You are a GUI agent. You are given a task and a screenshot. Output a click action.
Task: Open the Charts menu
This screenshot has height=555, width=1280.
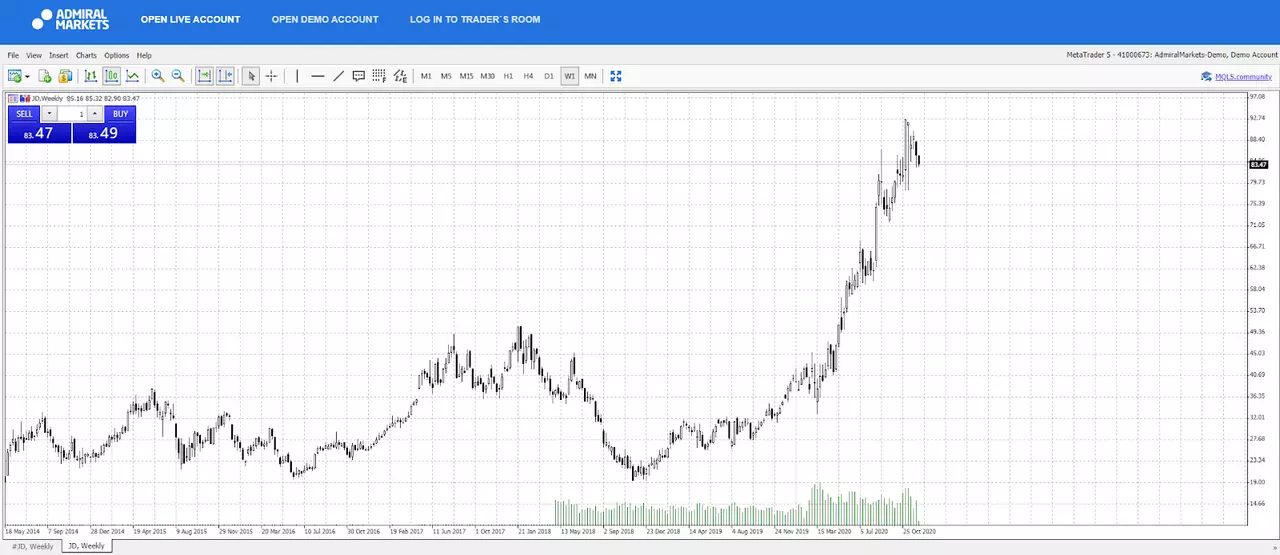86,55
